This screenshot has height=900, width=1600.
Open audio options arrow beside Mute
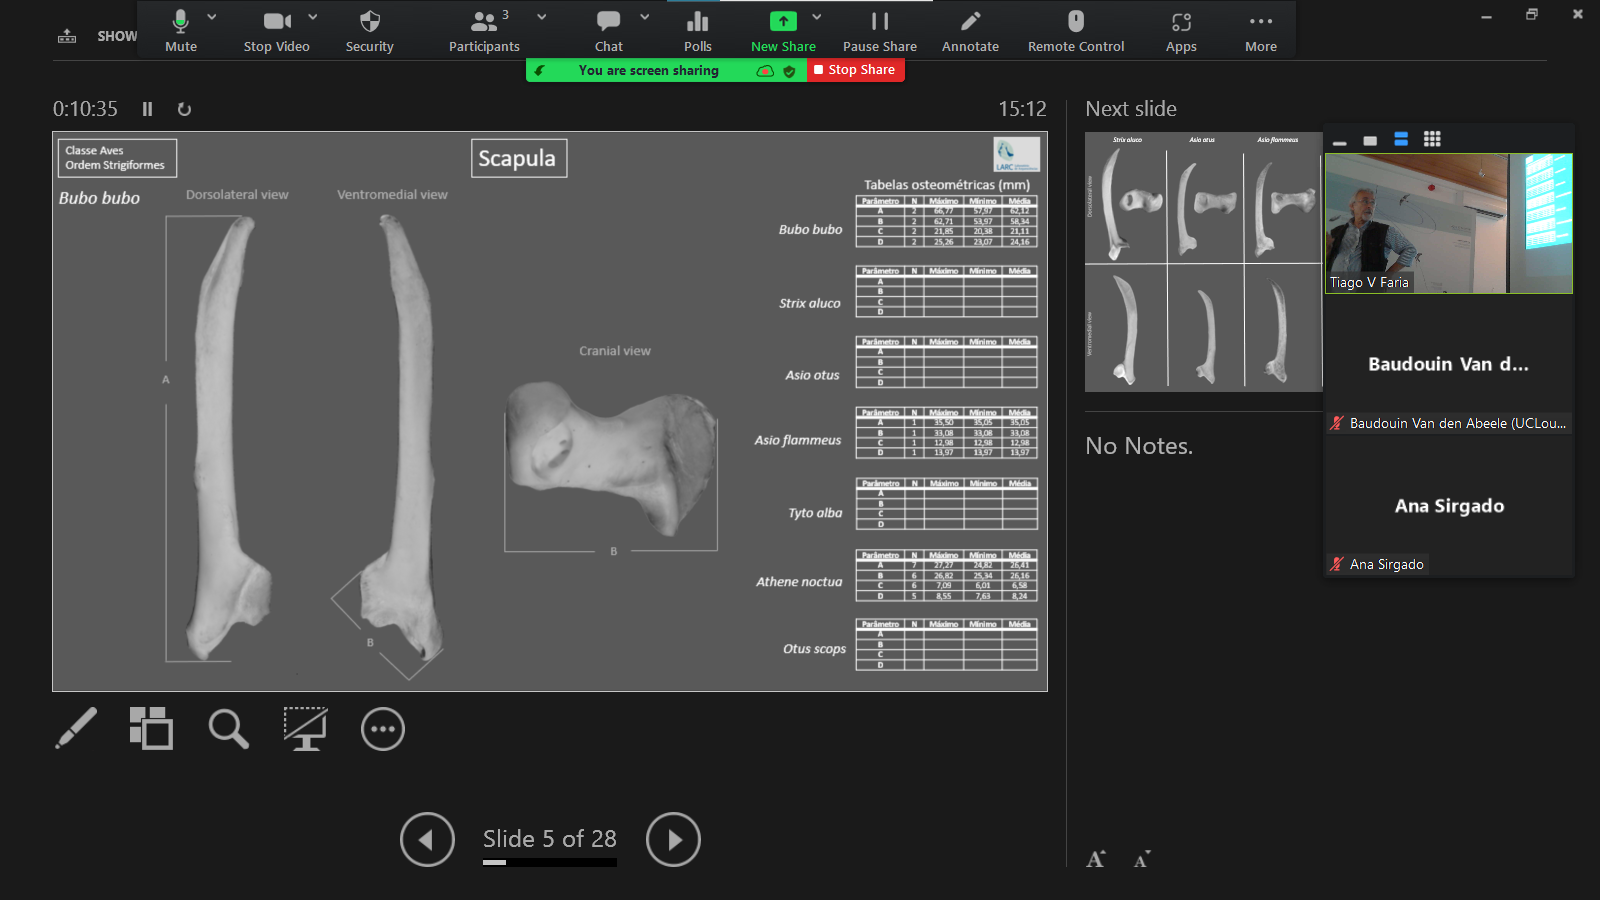[x=211, y=17]
